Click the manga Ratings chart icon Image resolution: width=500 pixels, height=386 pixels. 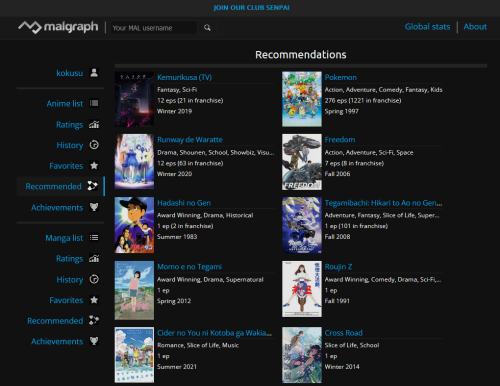point(94,258)
